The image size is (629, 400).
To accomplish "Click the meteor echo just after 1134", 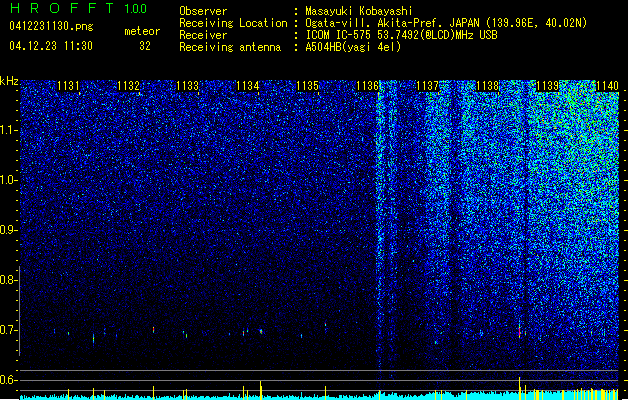I will coord(261,331).
